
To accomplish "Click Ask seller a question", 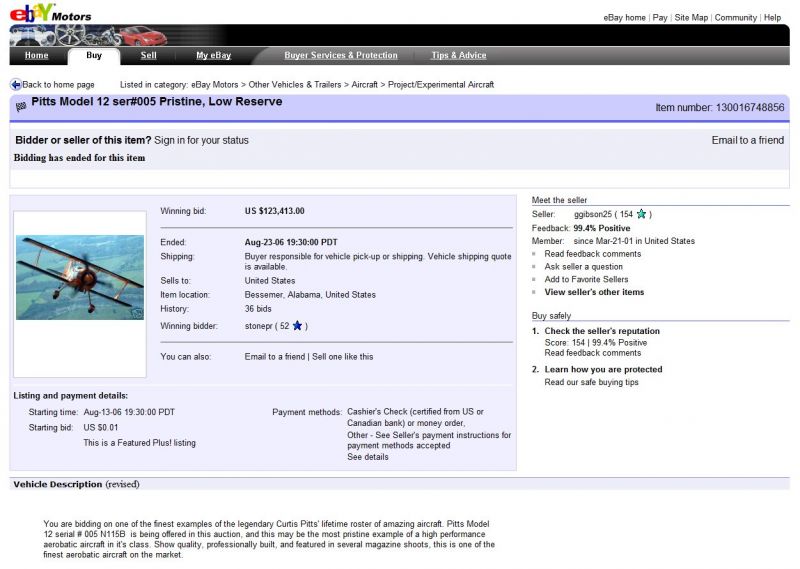I will pos(583,267).
